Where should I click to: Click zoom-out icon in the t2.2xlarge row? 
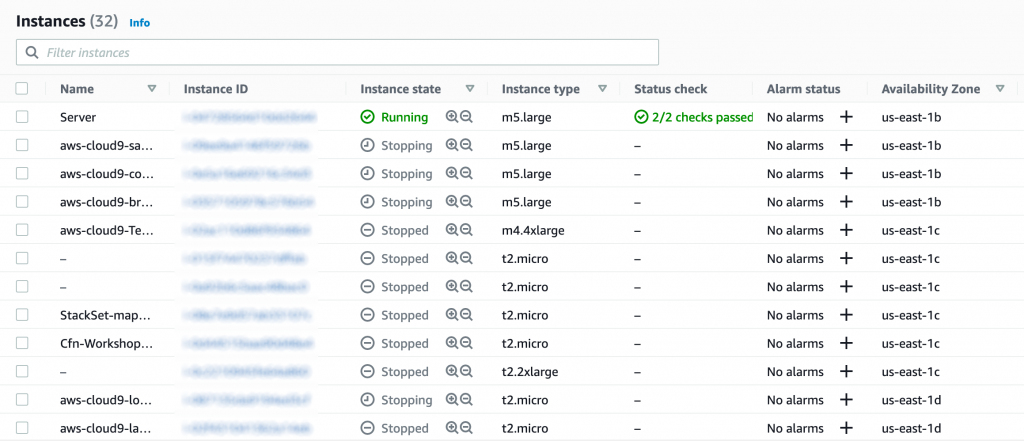[466, 371]
